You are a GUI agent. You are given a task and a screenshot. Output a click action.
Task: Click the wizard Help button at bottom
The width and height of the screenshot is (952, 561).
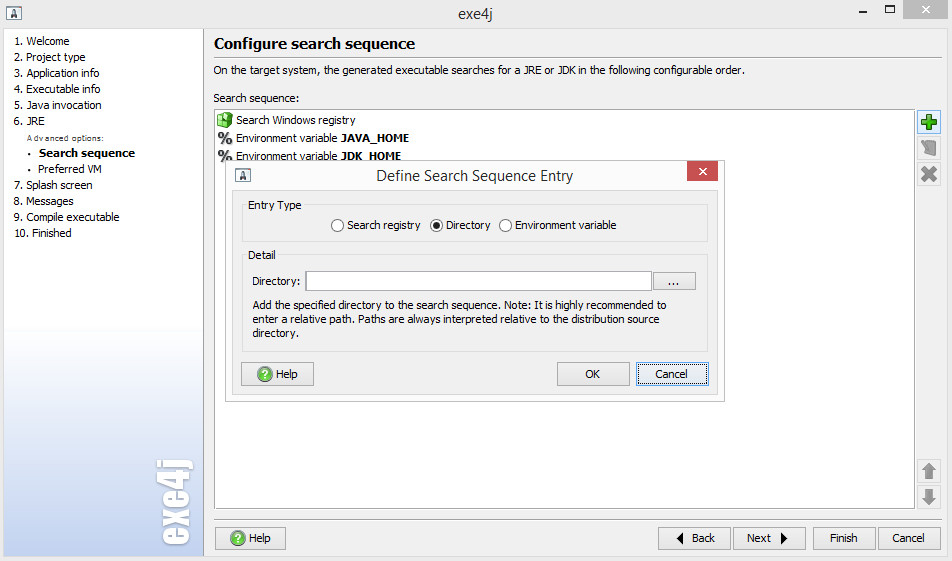pos(250,538)
